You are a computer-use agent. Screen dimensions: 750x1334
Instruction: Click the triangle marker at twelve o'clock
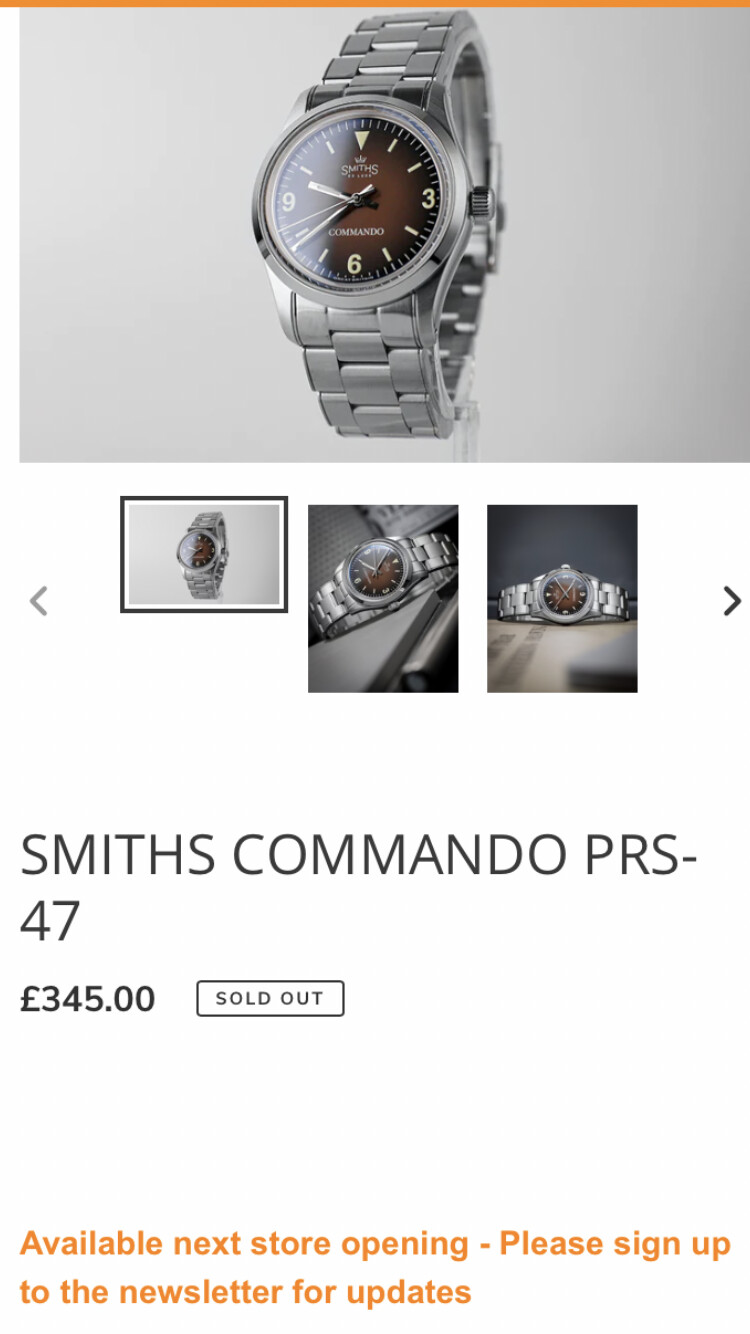point(362,139)
